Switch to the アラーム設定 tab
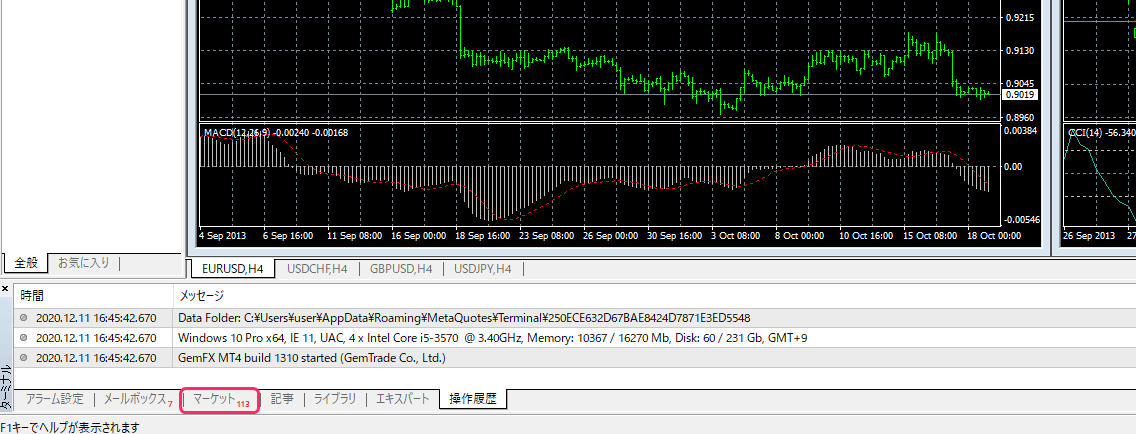Viewport: 1136px width, 434px height. pyautogui.click(x=54, y=399)
